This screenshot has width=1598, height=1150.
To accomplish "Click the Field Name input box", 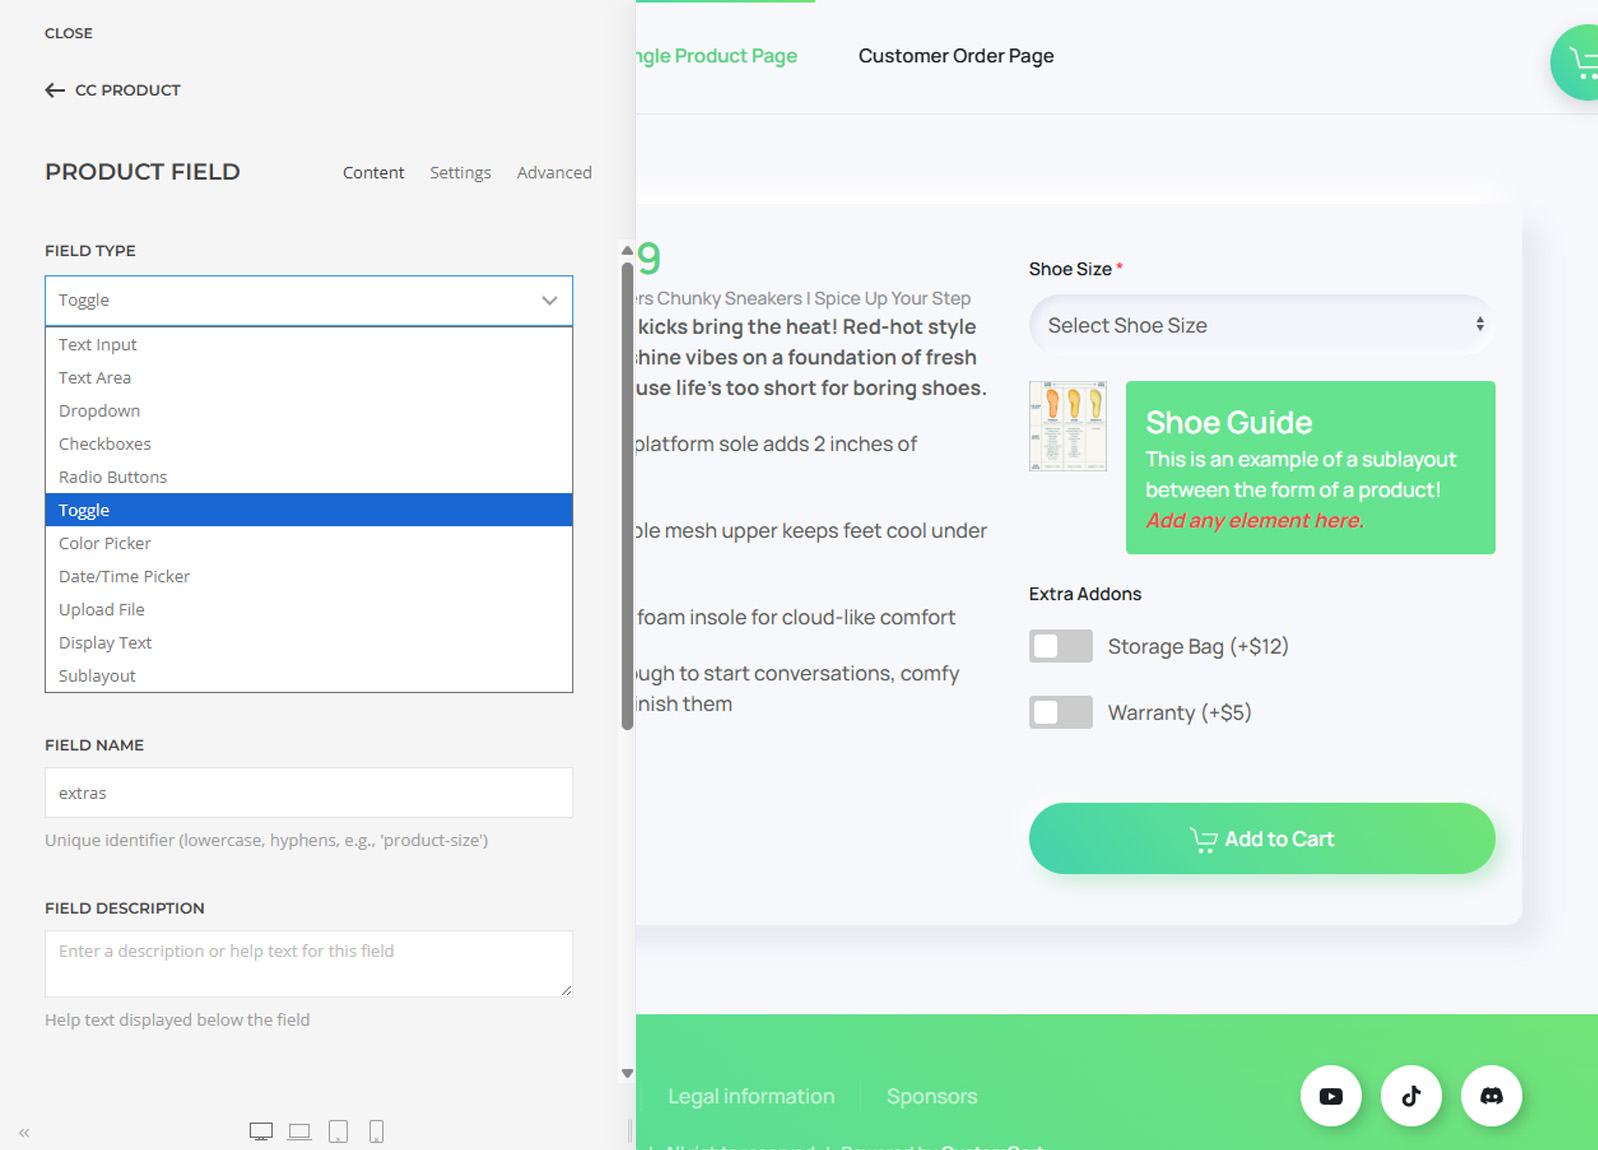I will pos(308,793).
